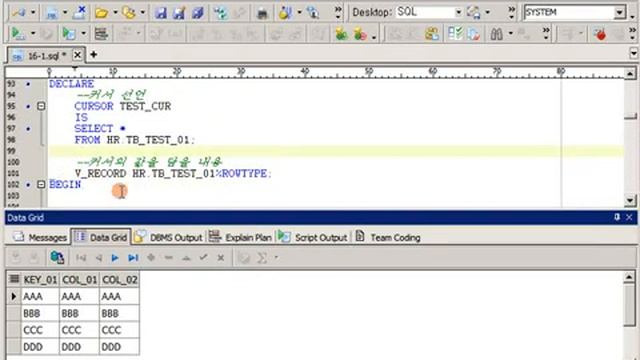Click the DECLARE keyword on line 93
Image resolution: width=640 pixels, height=360 pixels.
(x=71, y=84)
